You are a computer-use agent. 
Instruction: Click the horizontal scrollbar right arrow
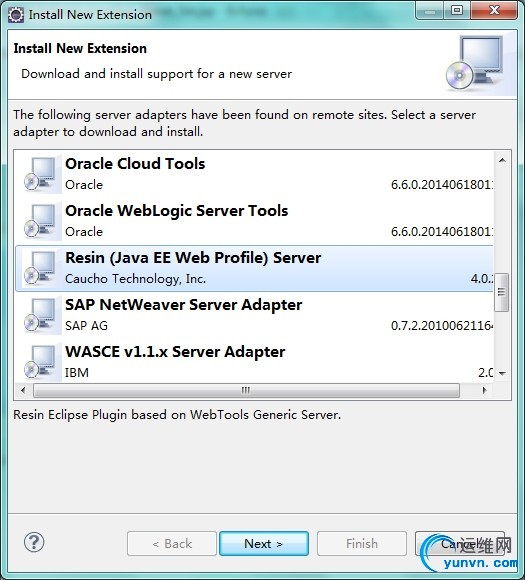(484, 390)
